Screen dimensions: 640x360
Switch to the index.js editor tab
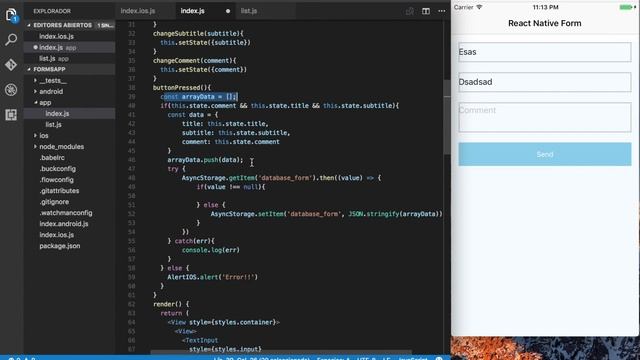[x=205, y=11]
